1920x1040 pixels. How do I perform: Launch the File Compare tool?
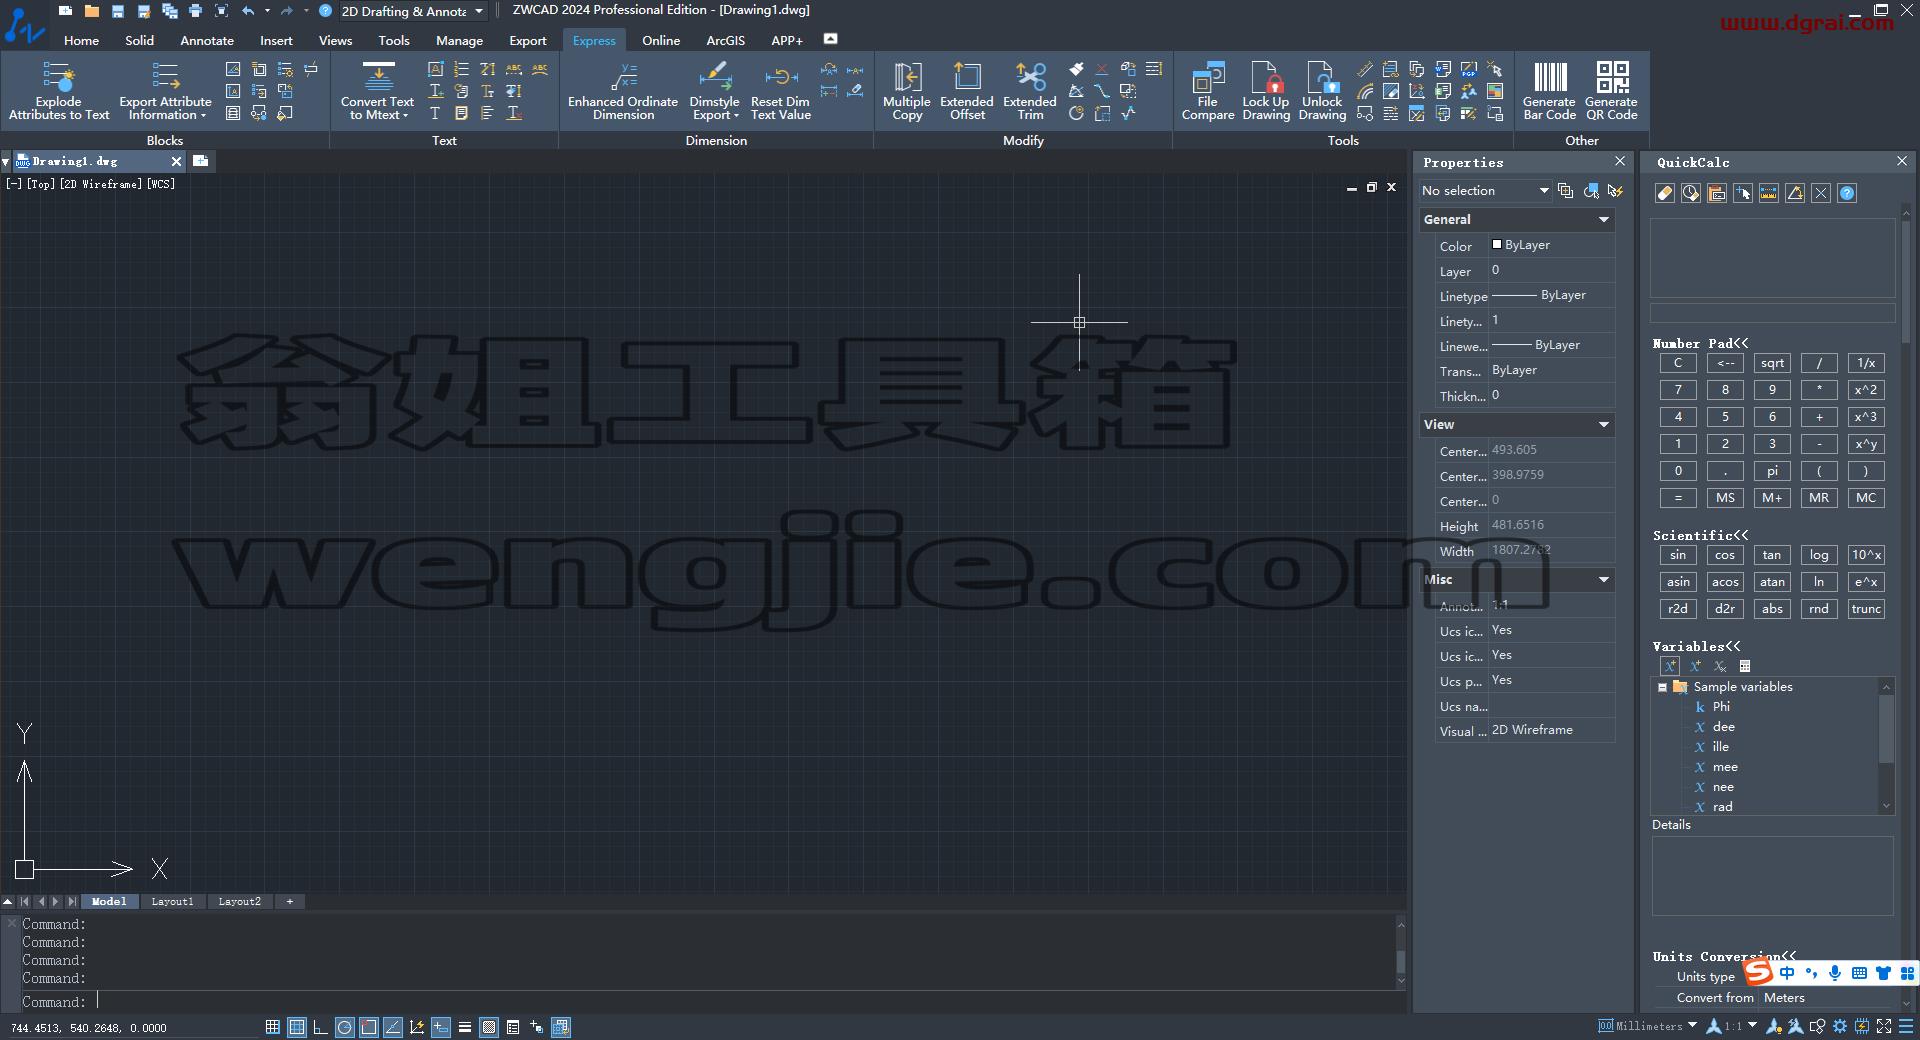coord(1208,91)
